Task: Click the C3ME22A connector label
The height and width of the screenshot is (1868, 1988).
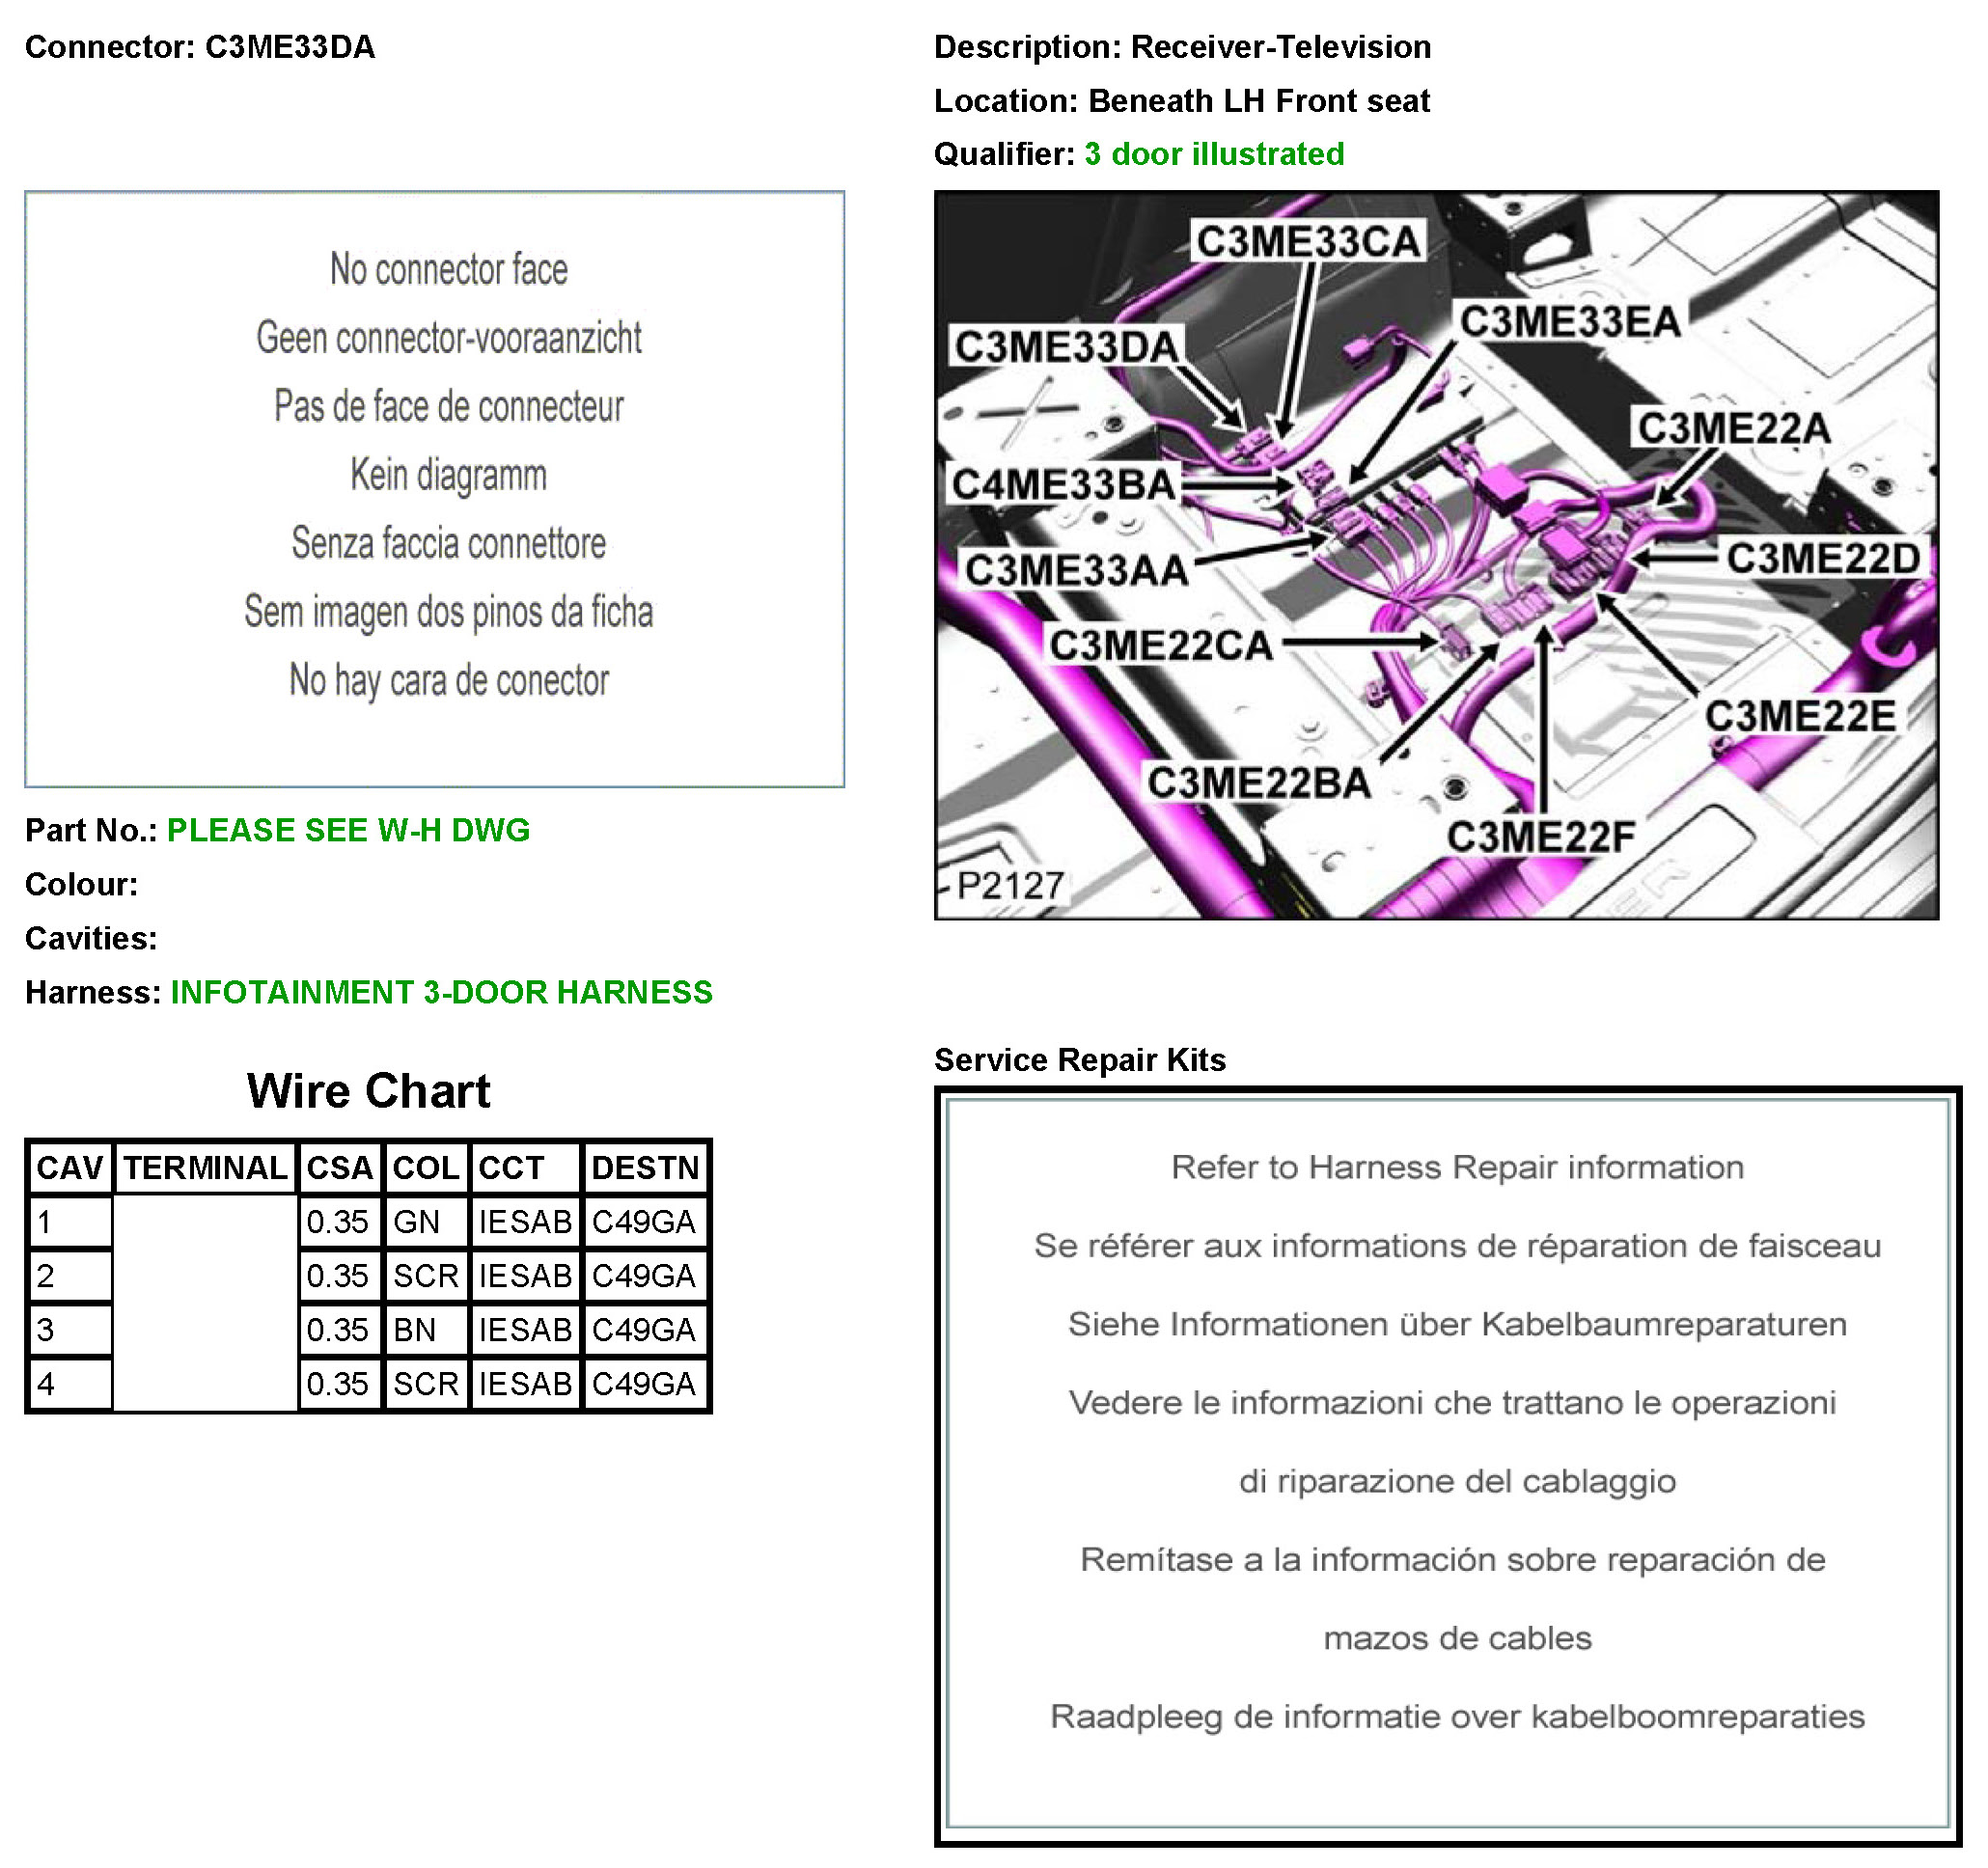Action: [x=1733, y=428]
